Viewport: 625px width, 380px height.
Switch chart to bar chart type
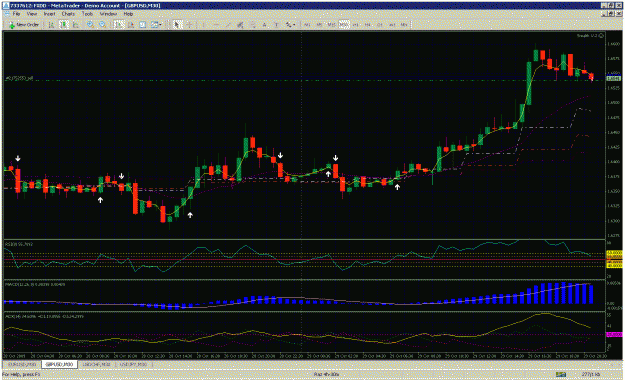(51, 25)
